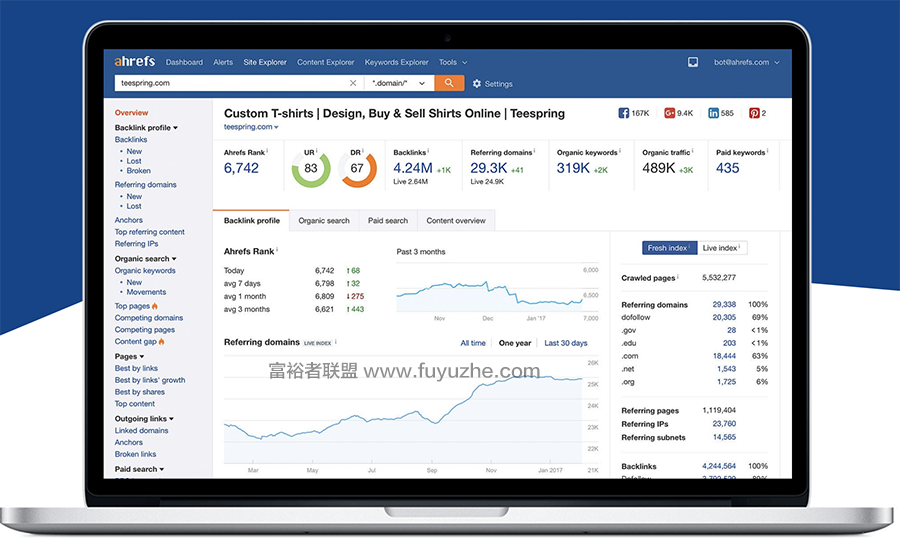Select the Organic search tab

324,220
